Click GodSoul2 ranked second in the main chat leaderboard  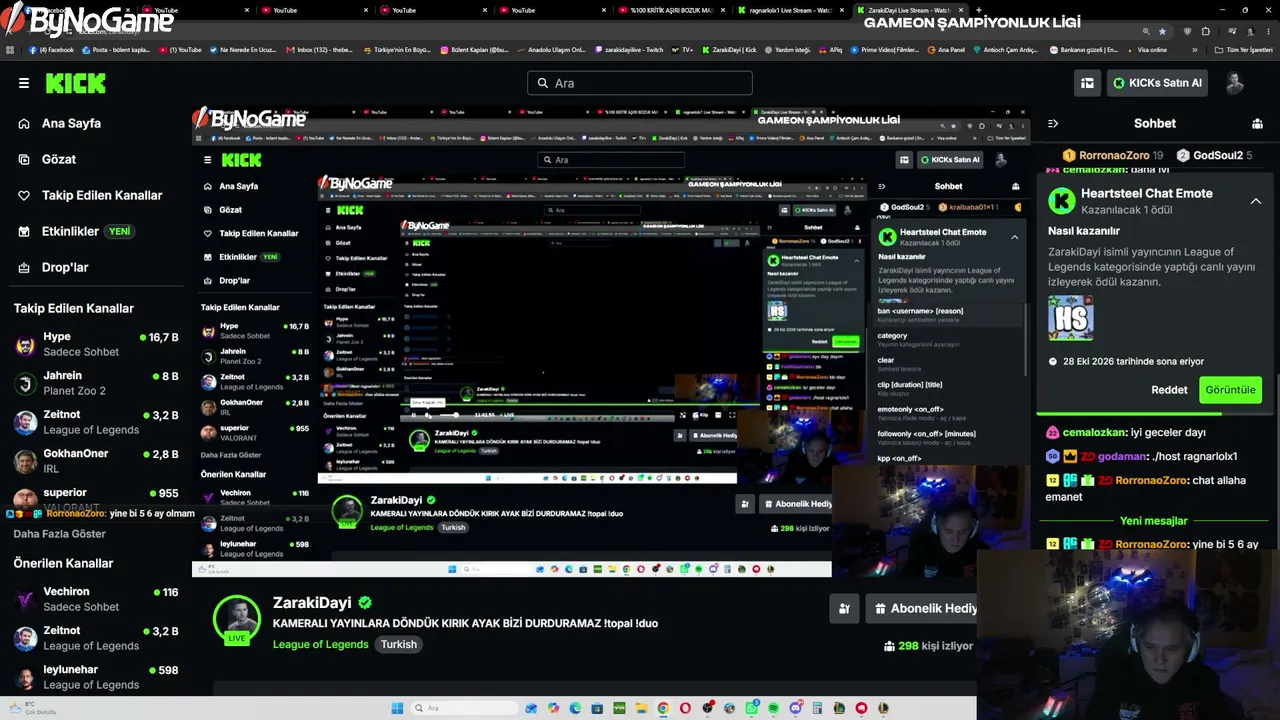(x=1214, y=155)
